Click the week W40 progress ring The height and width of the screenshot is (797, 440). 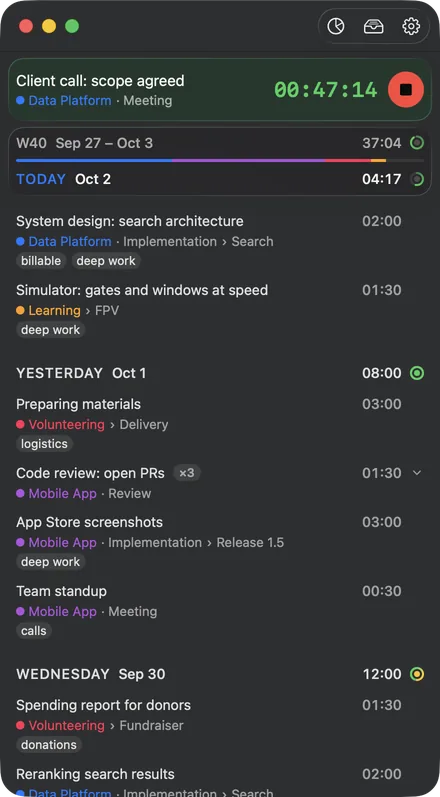tap(417, 143)
